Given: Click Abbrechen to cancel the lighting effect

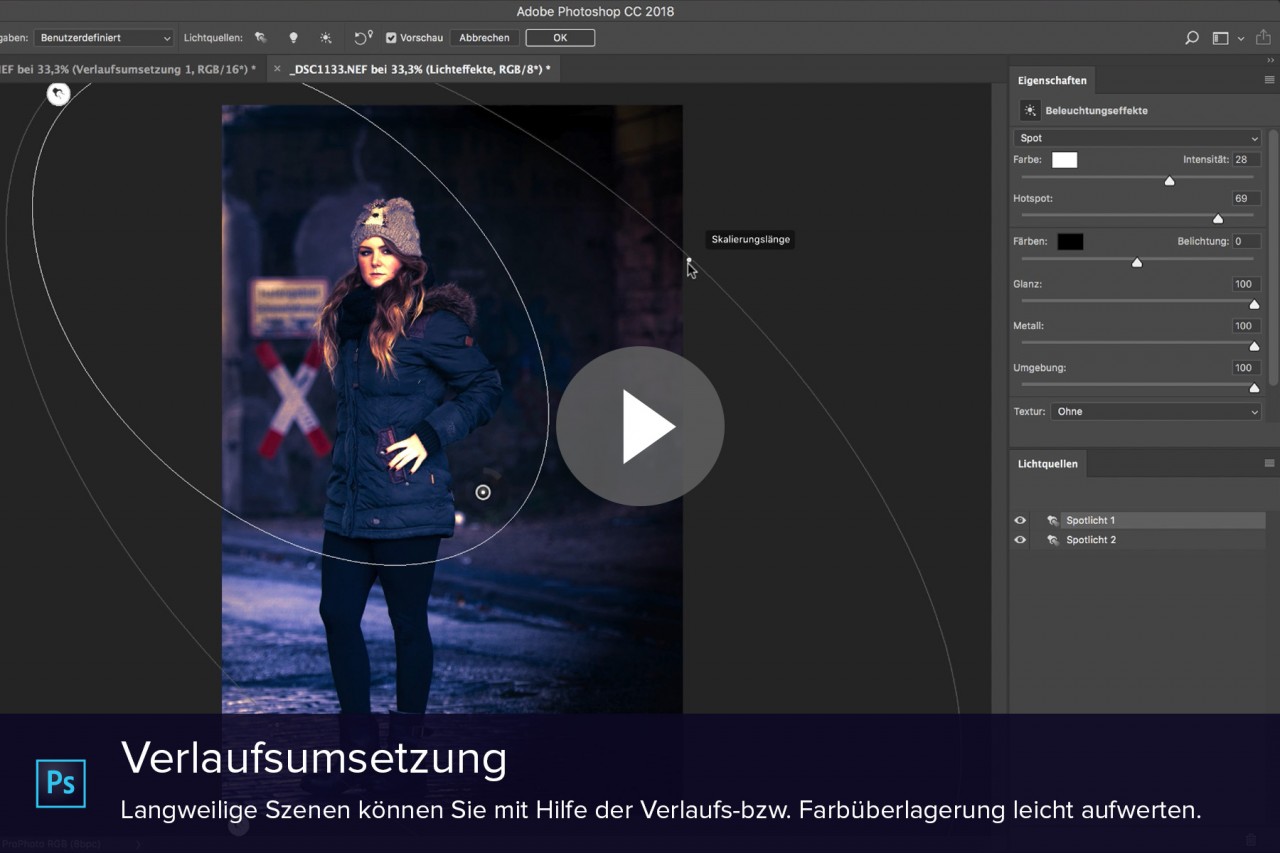Looking at the screenshot, I should point(484,37).
